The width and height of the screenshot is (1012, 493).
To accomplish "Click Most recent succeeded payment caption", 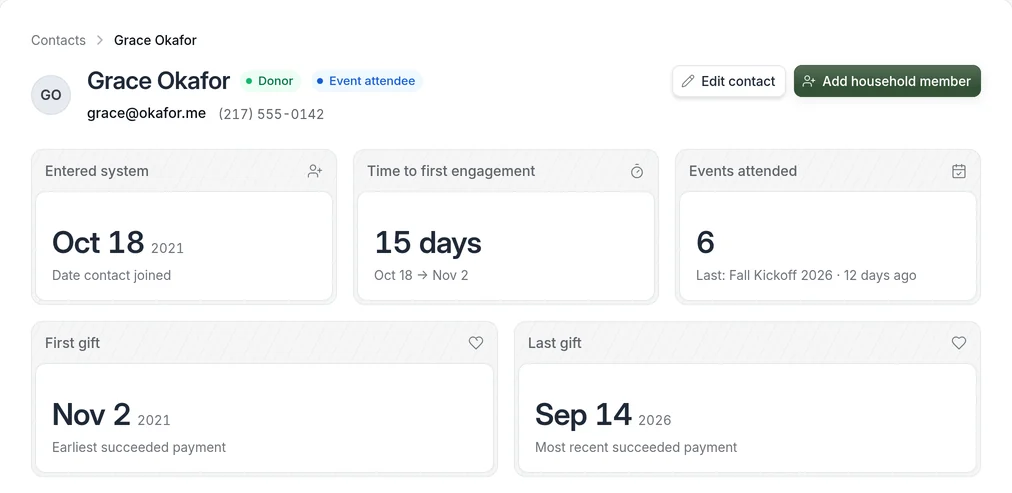I will coord(636,447).
